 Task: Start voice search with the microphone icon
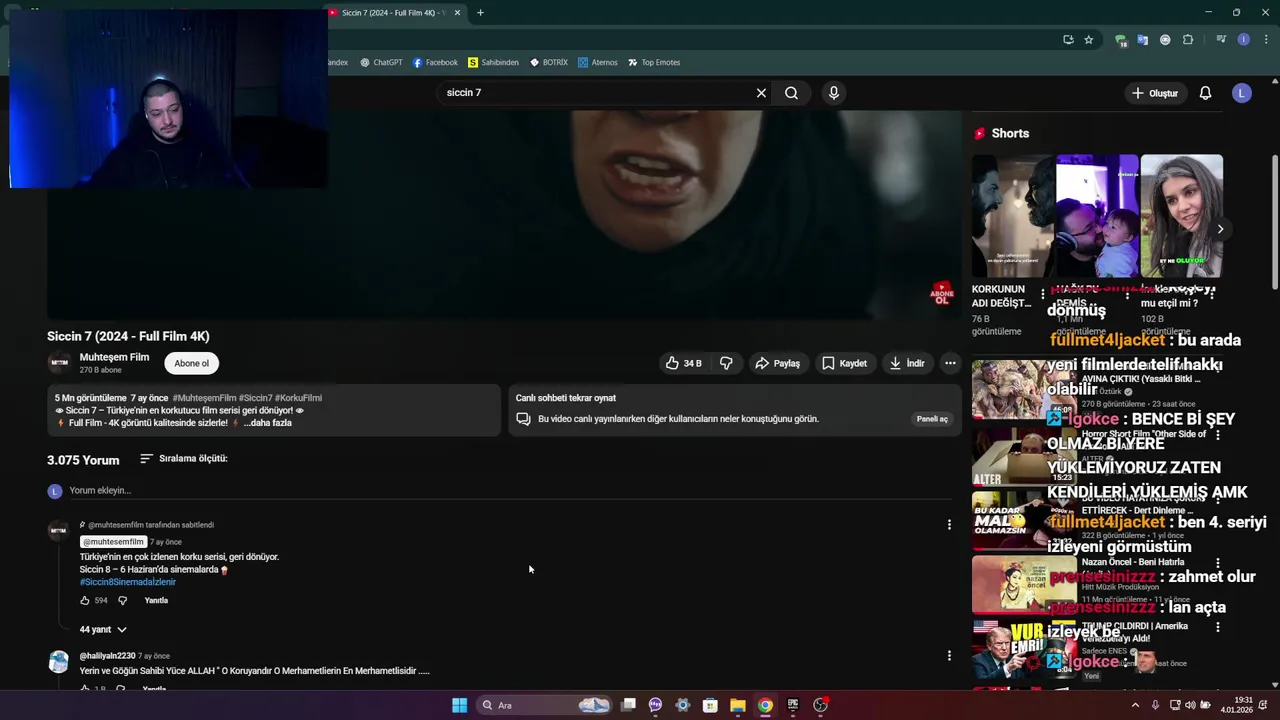point(834,93)
